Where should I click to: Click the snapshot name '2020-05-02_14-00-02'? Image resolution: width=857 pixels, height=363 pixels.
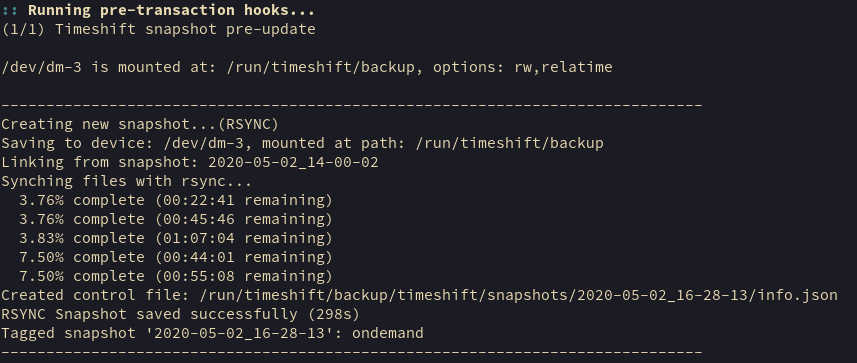(294, 162)
